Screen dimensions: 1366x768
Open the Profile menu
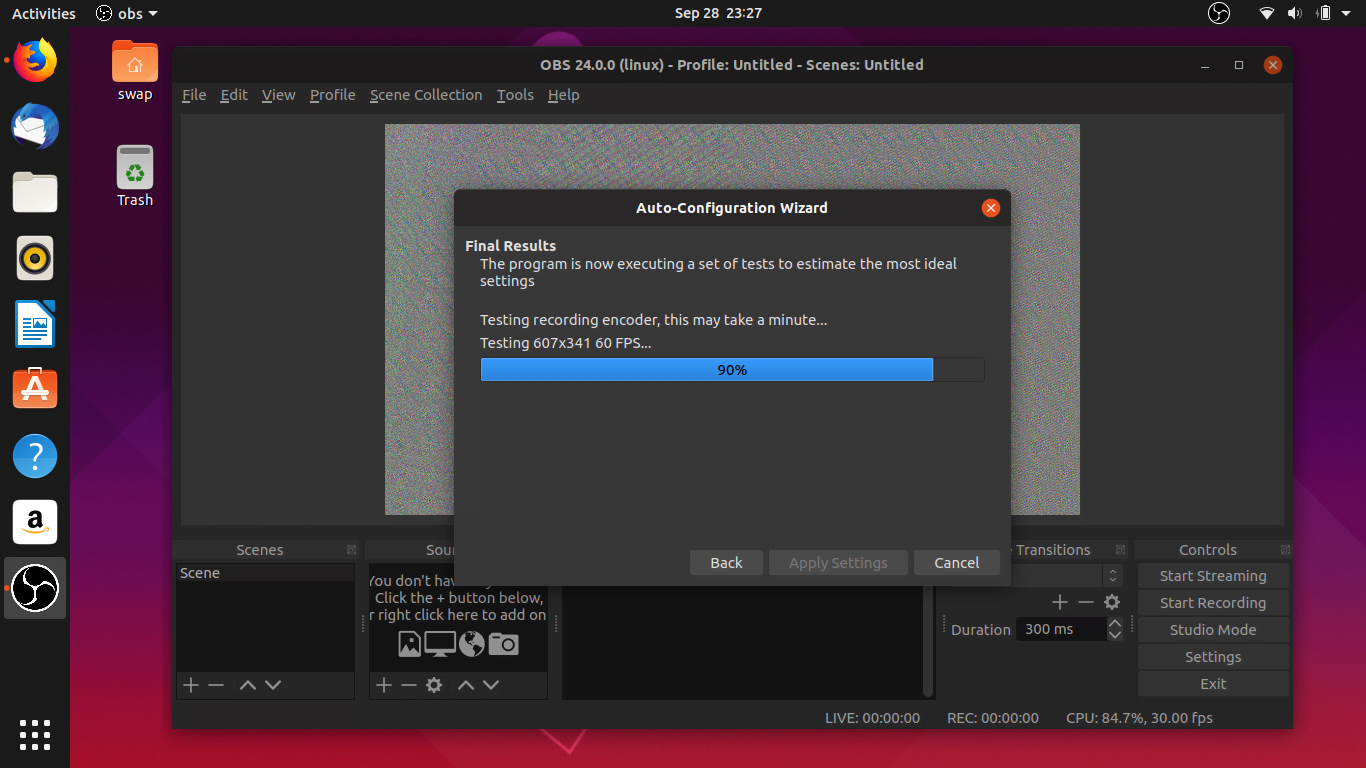click(332, 95)
